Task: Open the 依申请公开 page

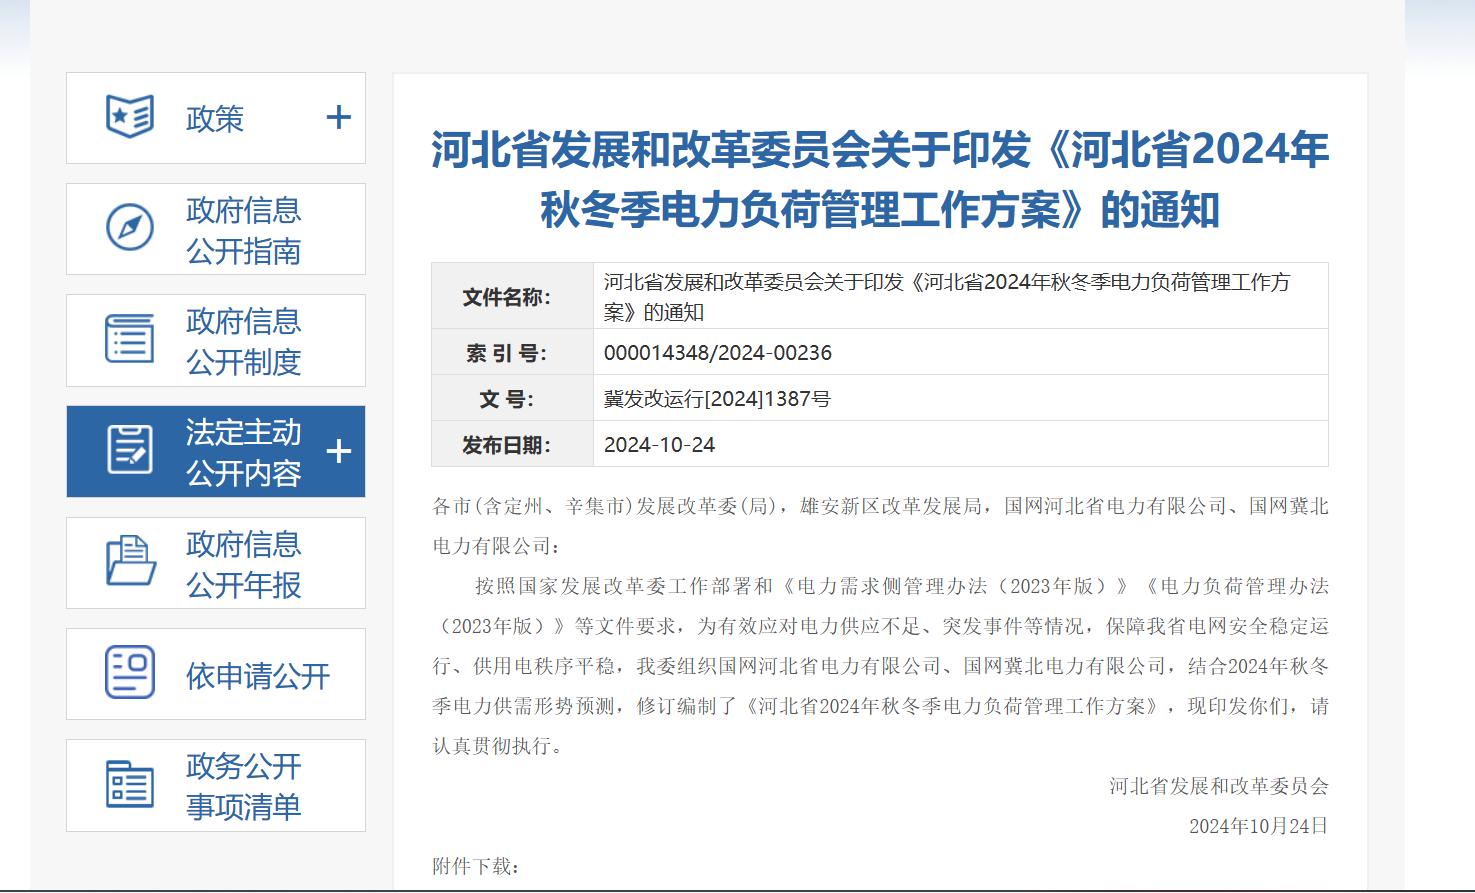Action: click(x=216, y=674)
